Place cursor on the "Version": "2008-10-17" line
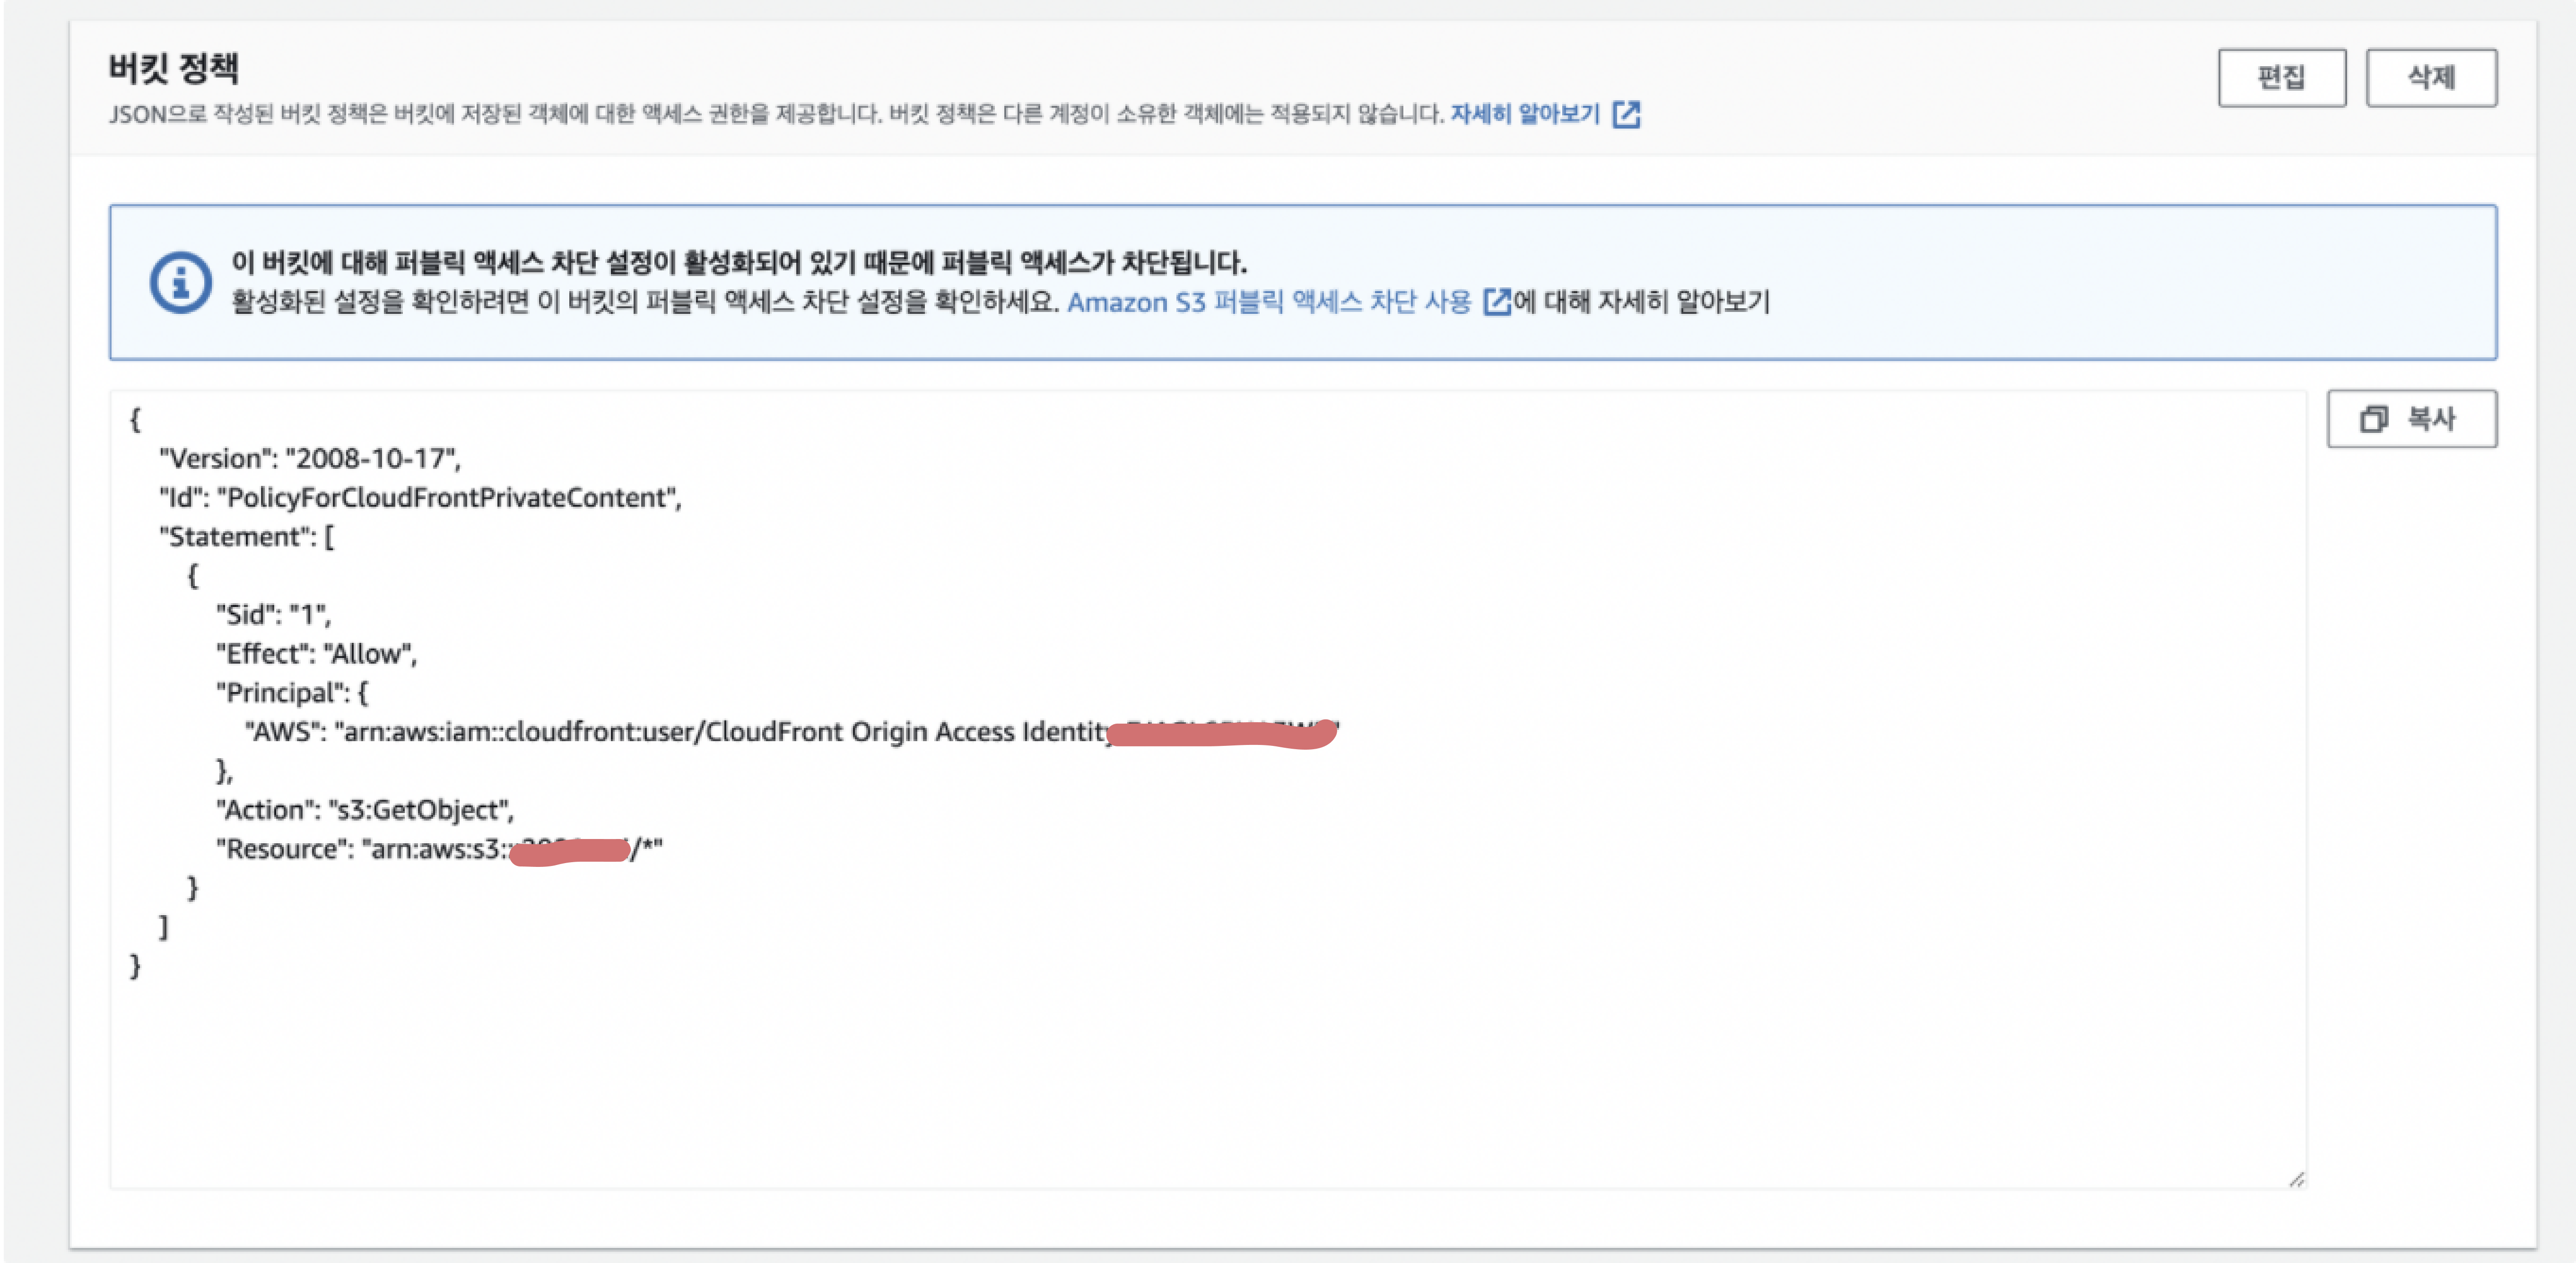 coord(310,459)
